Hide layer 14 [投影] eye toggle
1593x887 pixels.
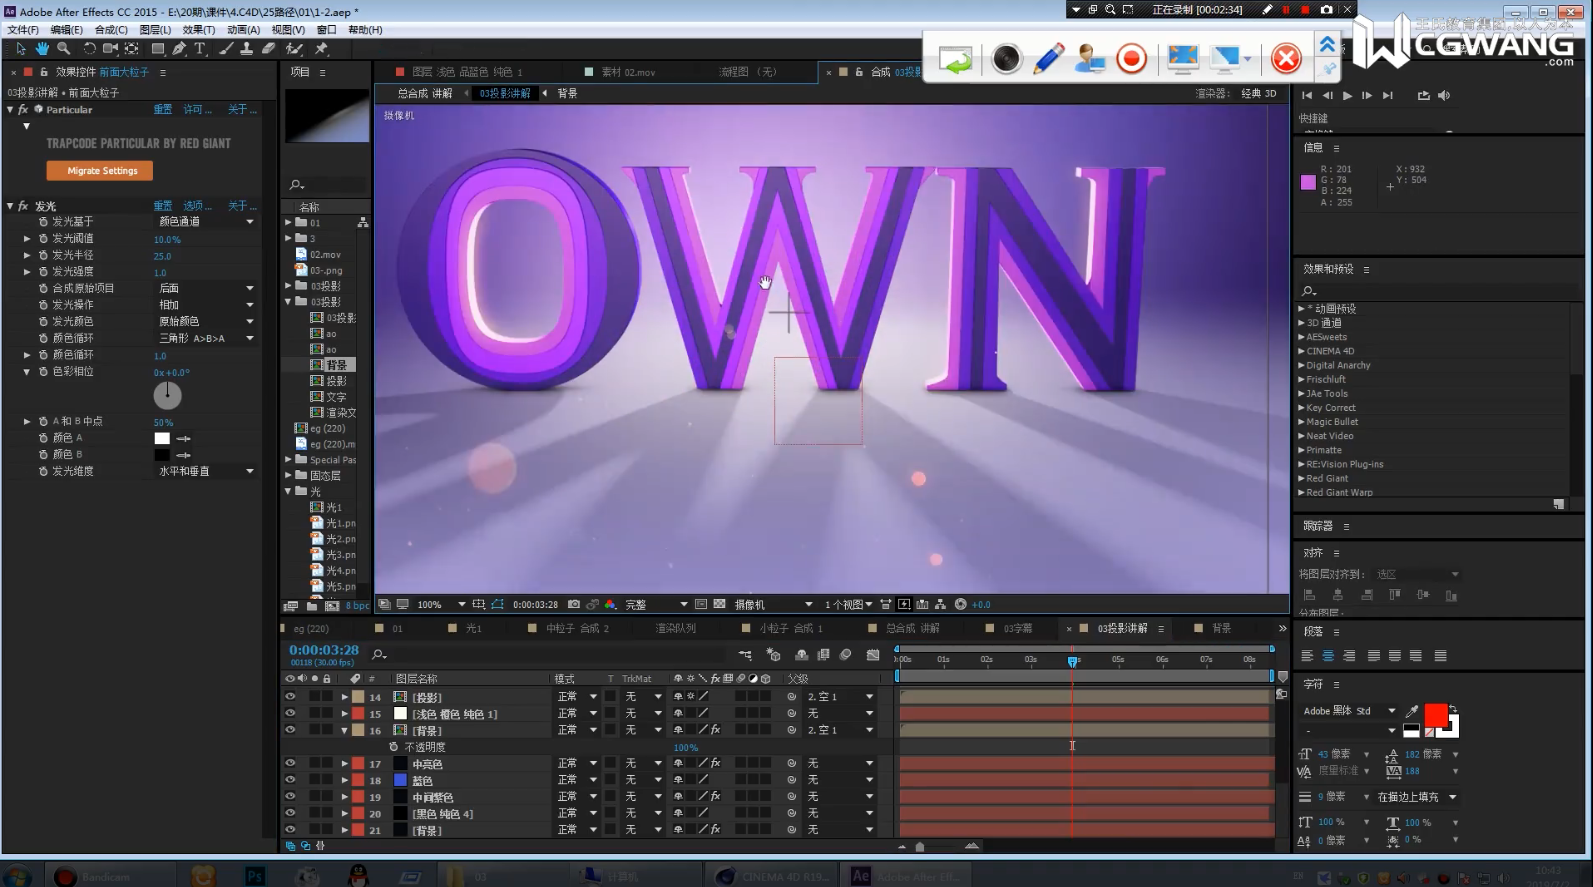[290, 697]
